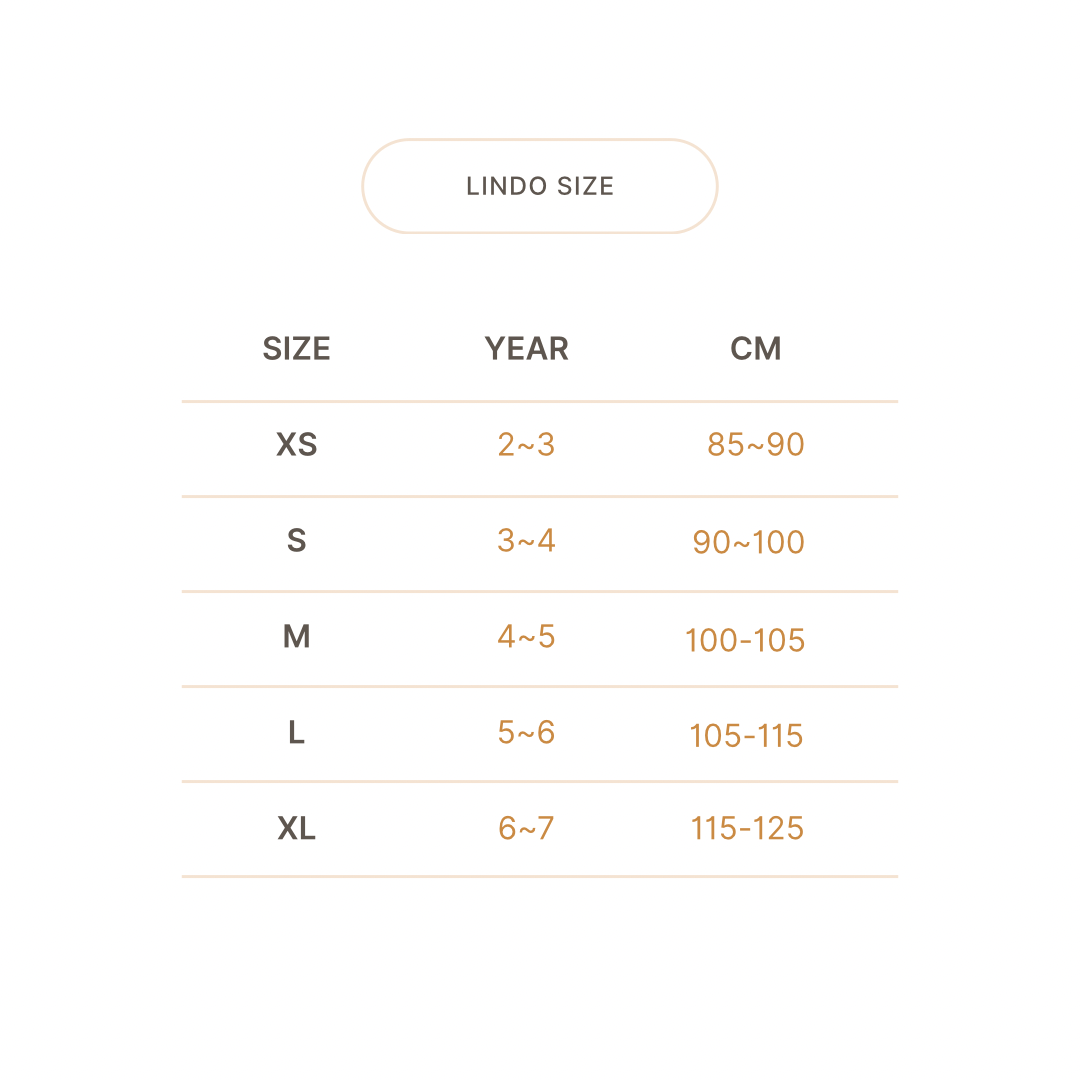Choose the L size row label
This screenshot has height=1080, width=1080.
[x=296, y=733]
